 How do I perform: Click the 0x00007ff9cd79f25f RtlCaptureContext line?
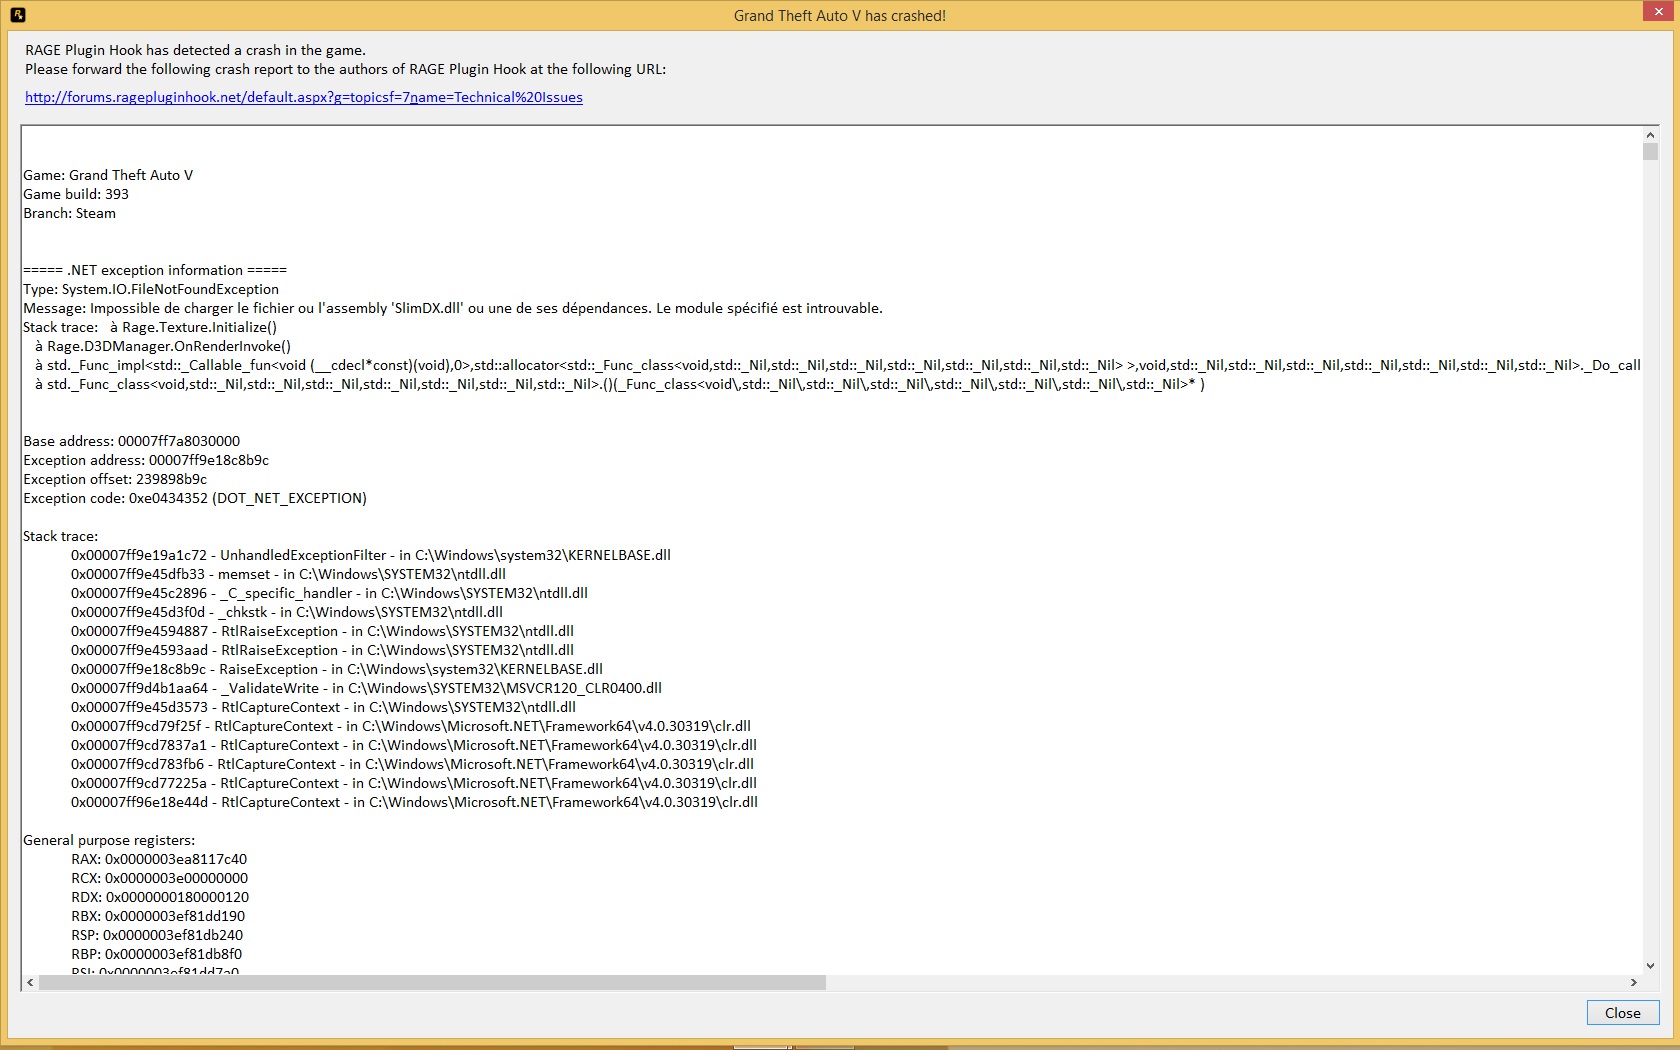pos(411,726)
